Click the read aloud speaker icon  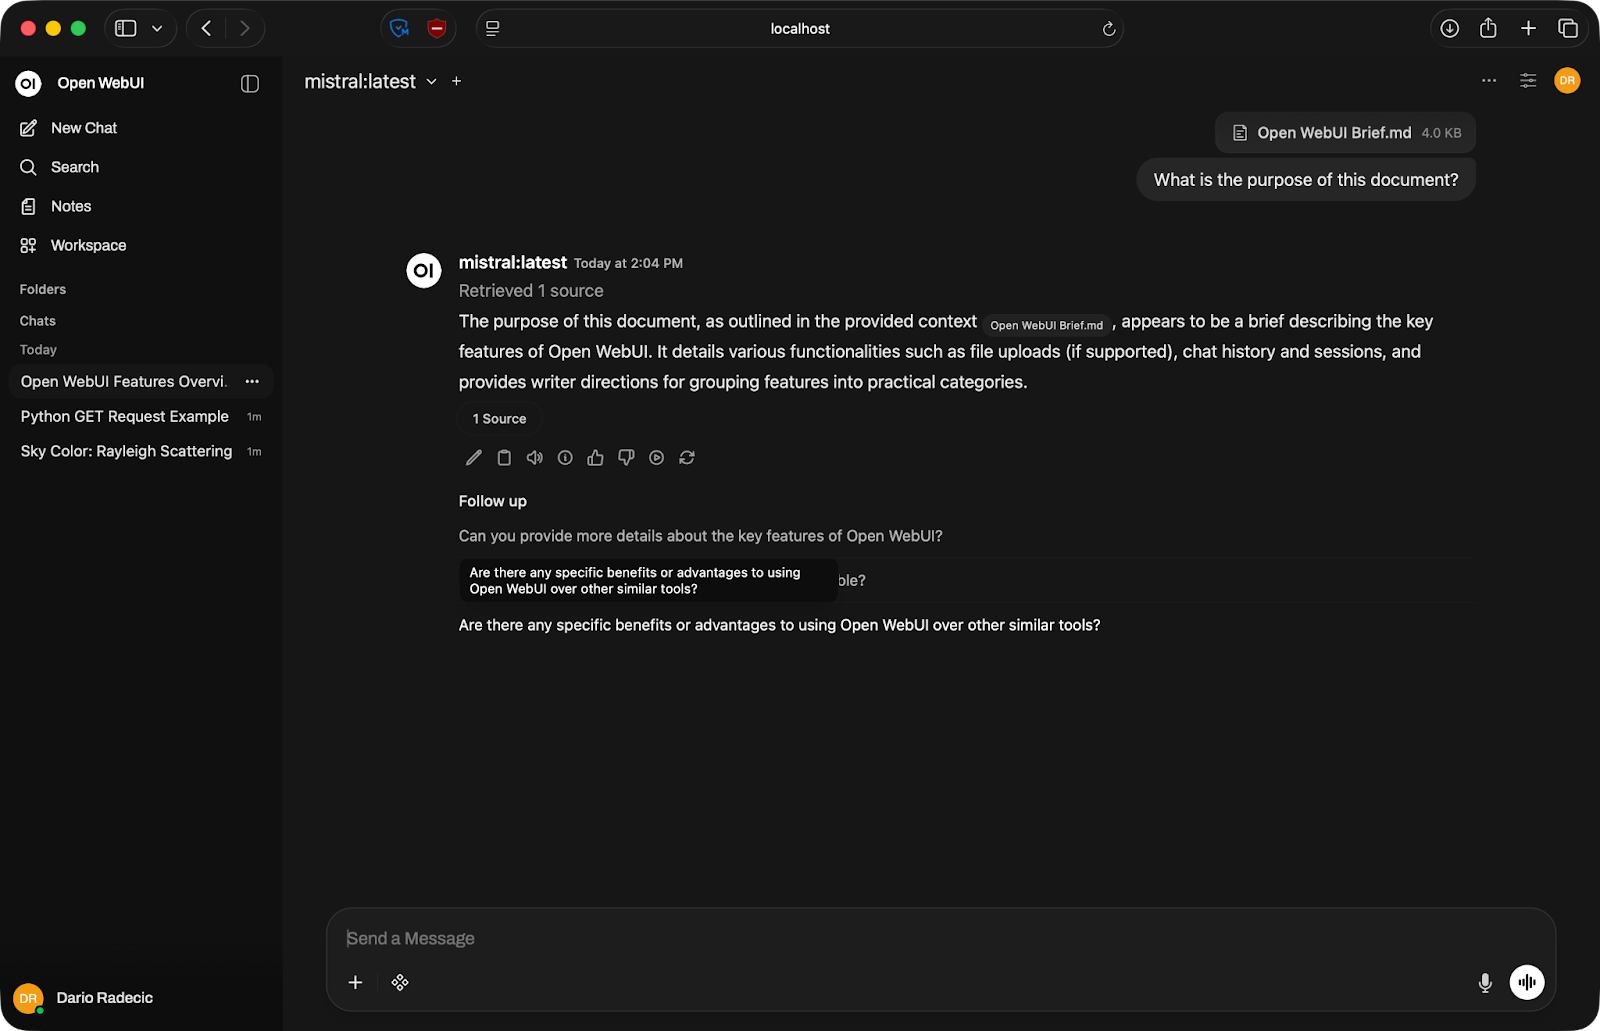coord(535,458)
